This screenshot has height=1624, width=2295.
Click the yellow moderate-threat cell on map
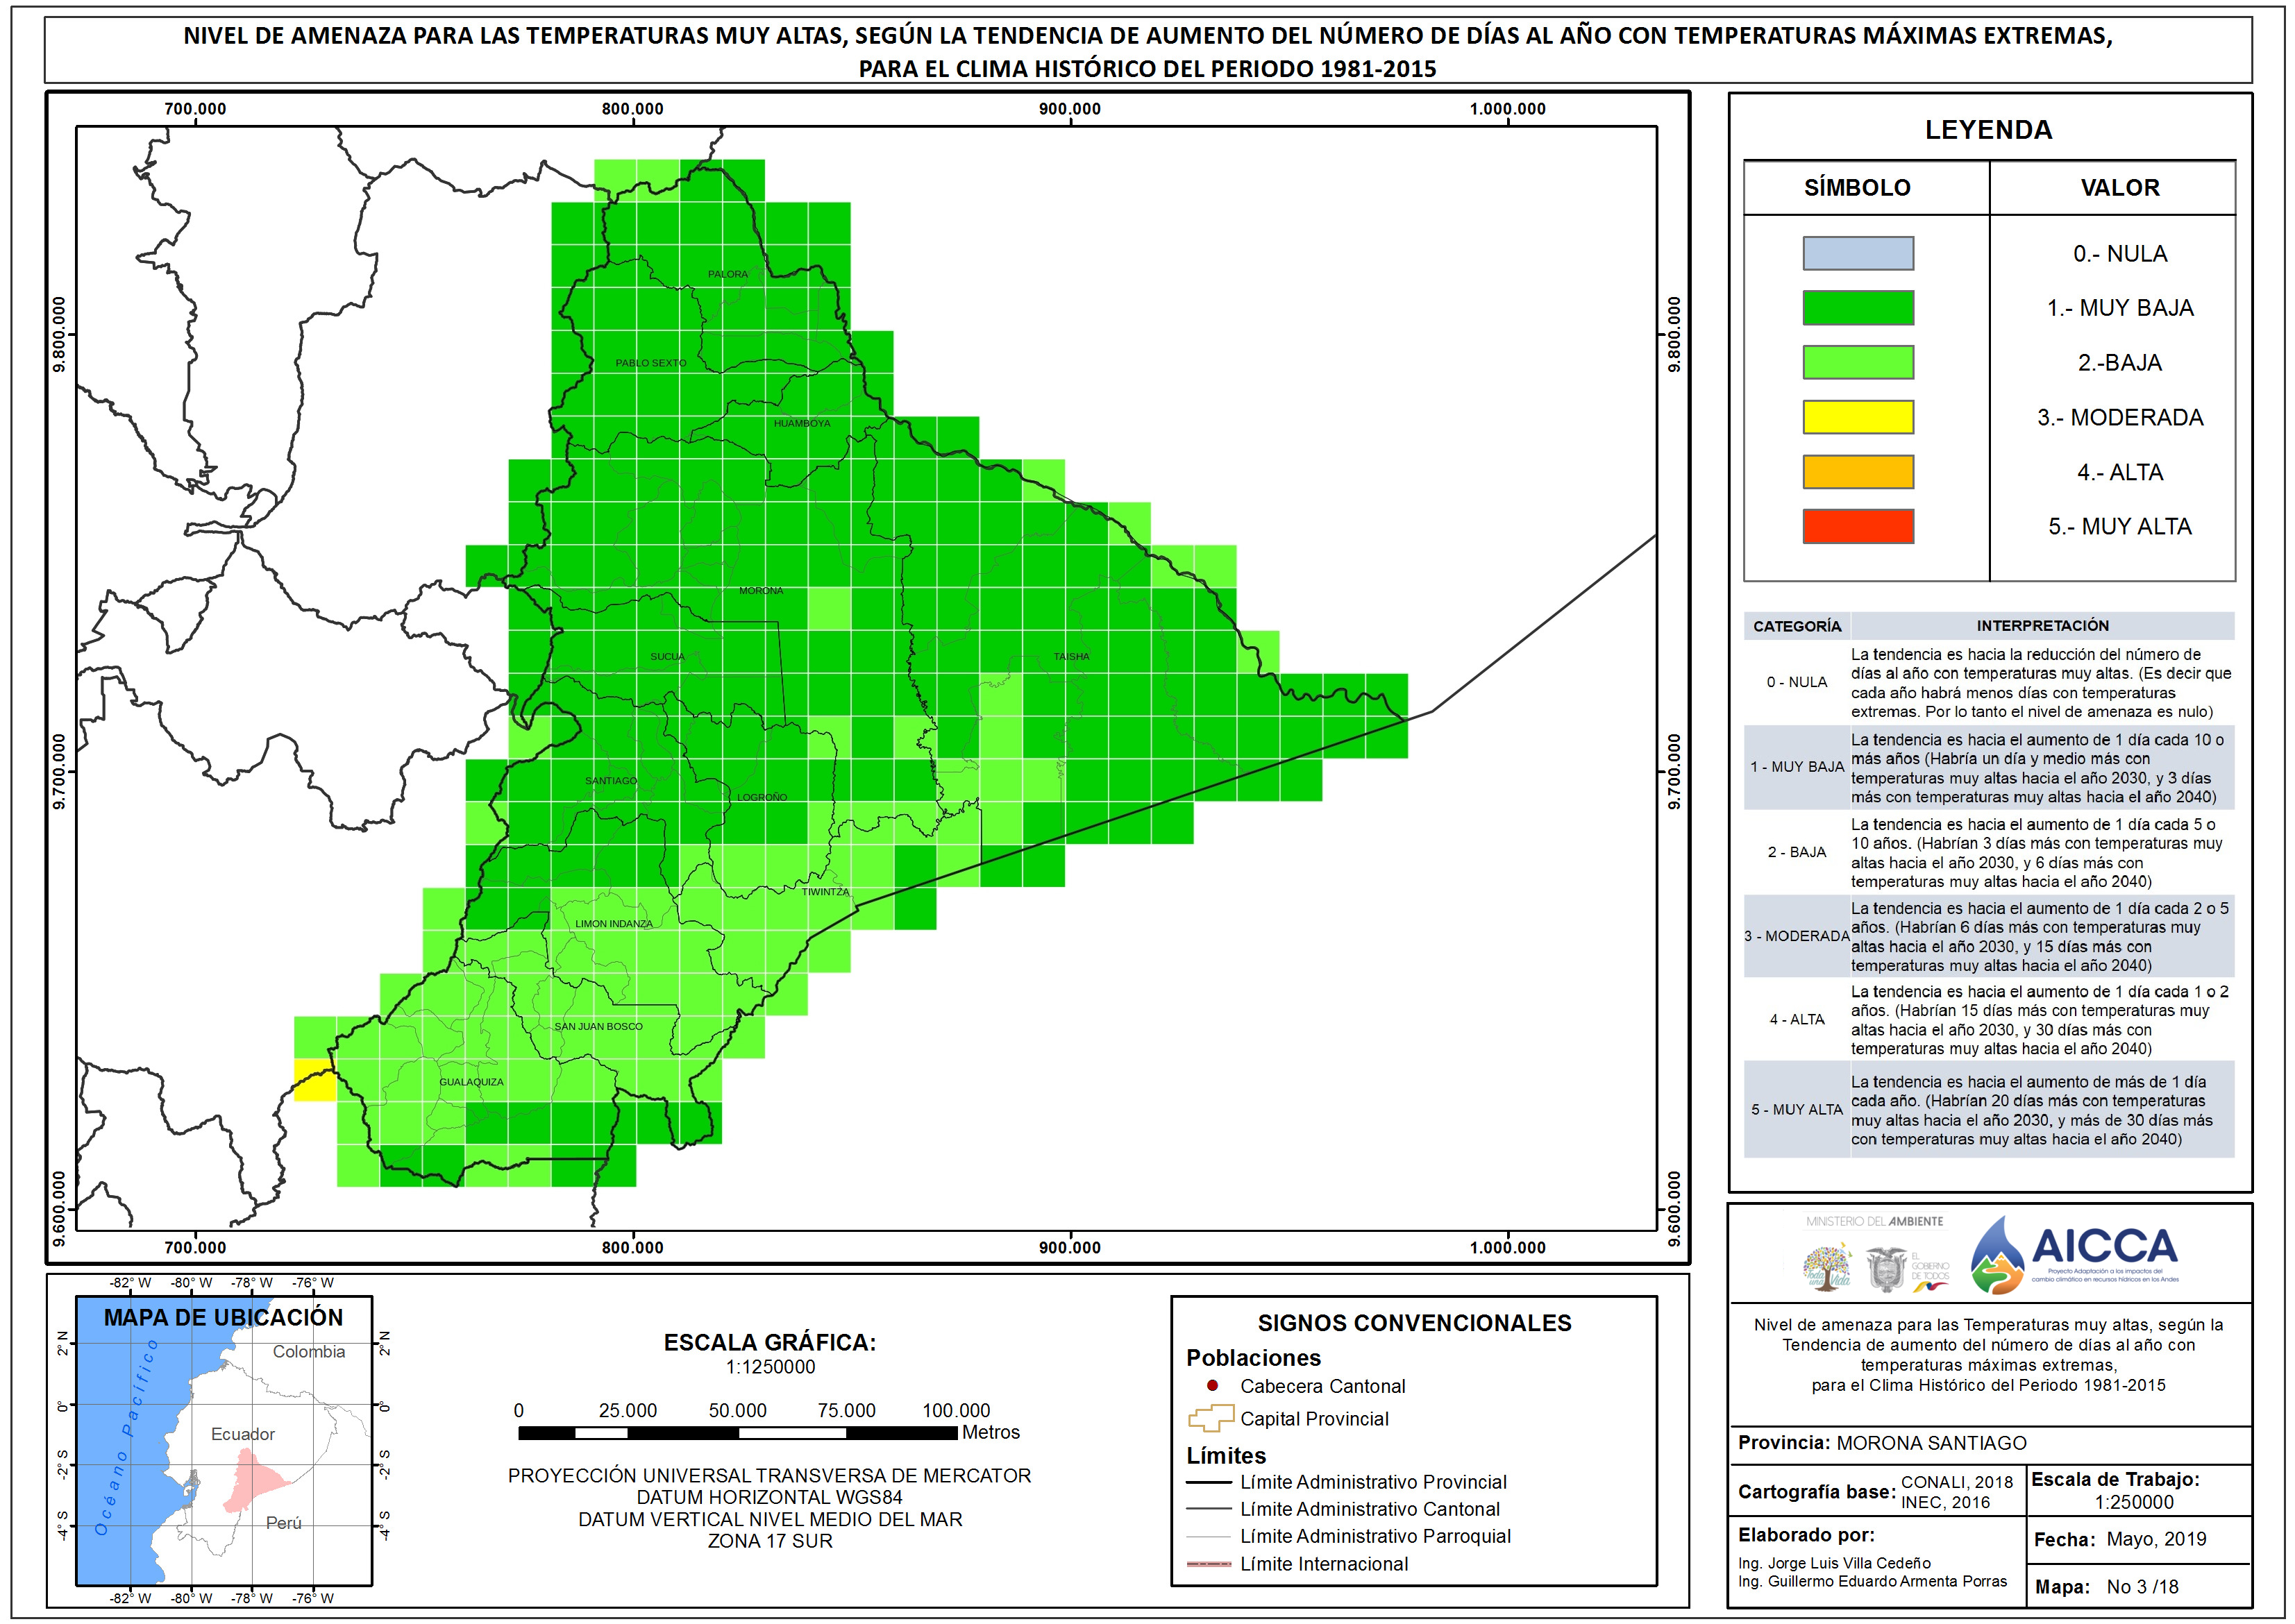314,1080
